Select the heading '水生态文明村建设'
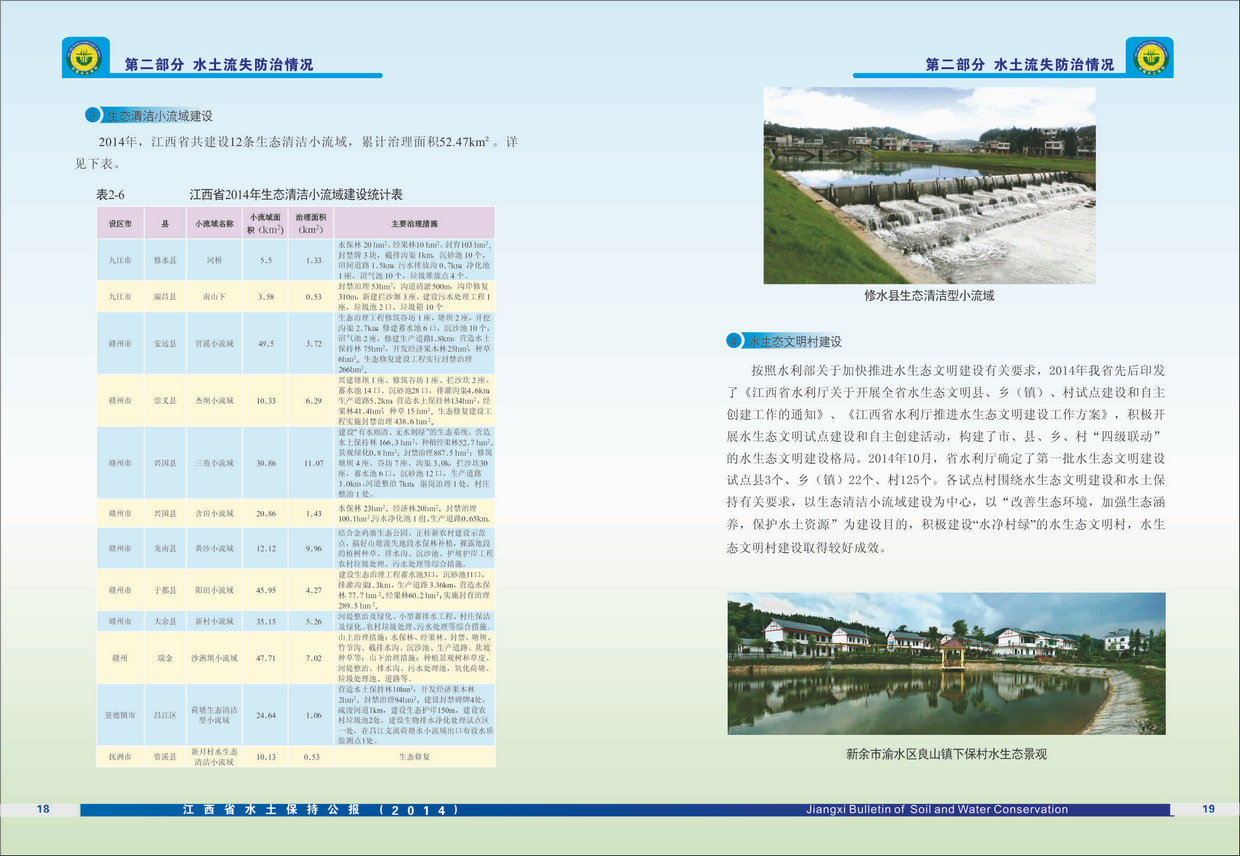 click(x=795, y=341)
